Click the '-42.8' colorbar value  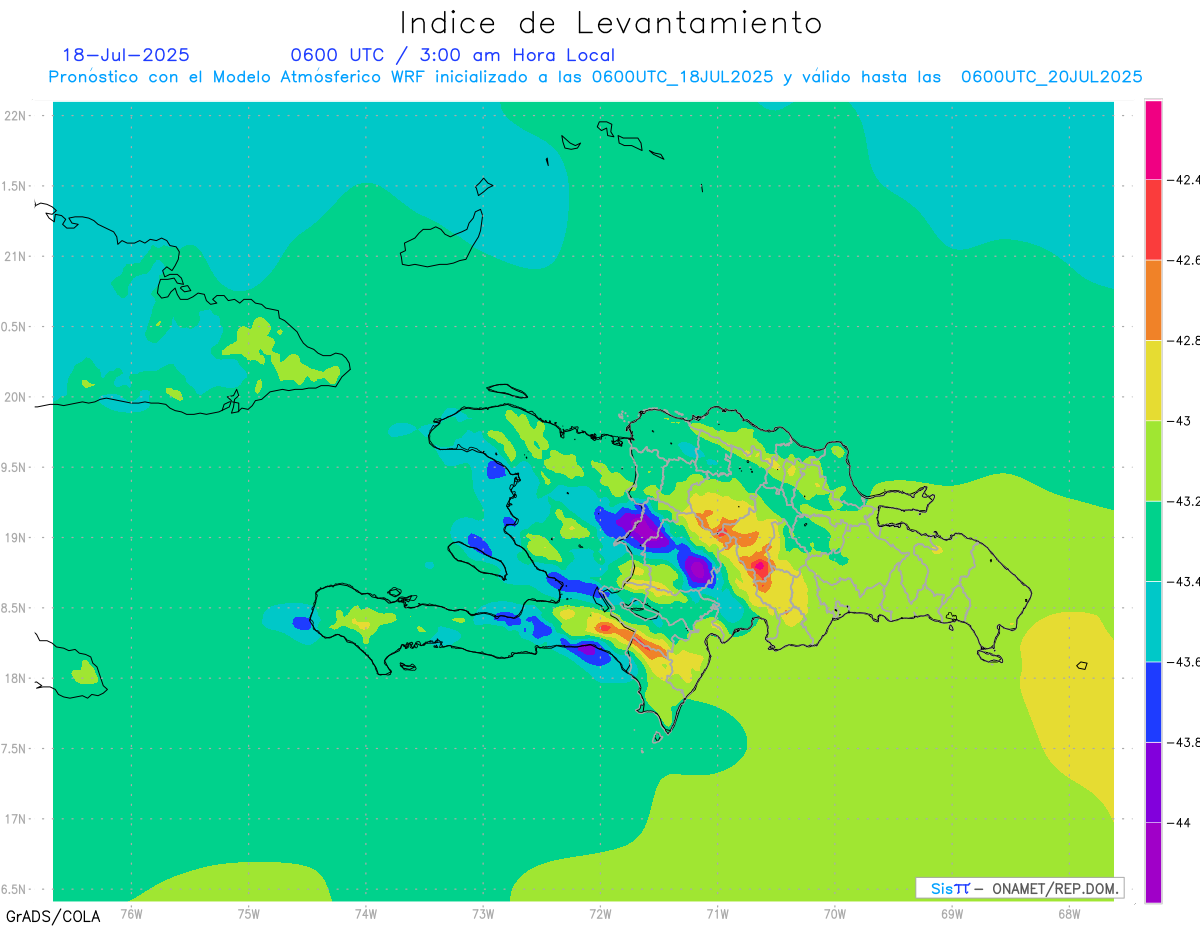point(1182,341)
